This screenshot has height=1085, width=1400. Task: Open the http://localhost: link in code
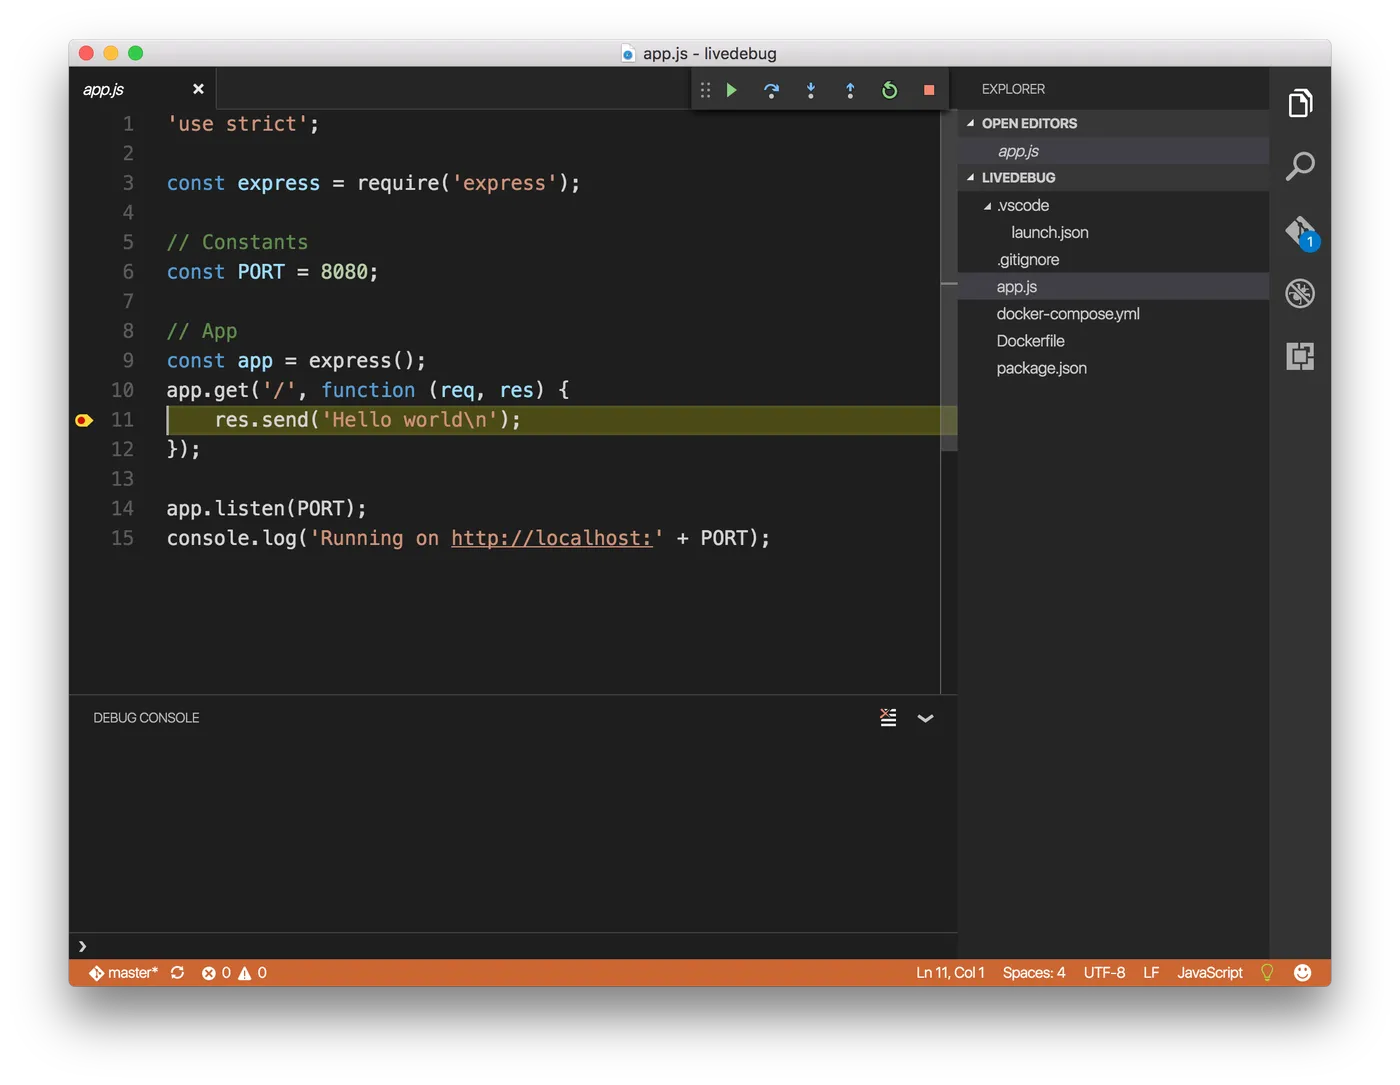552,538
